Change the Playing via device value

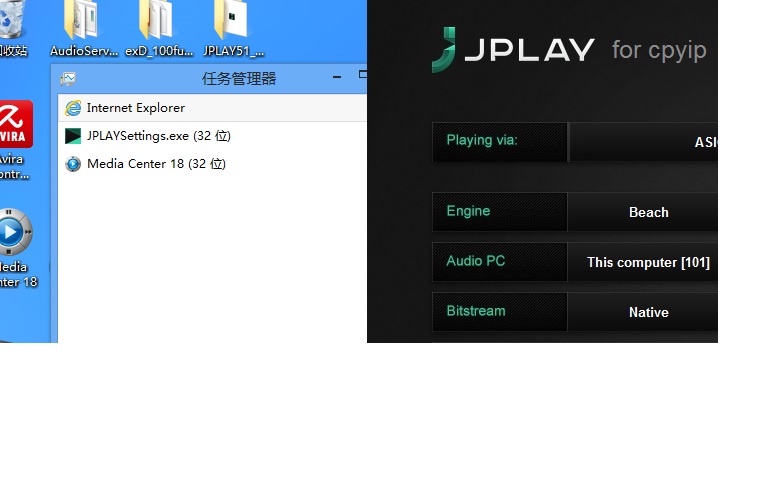[x=643, y=142]
